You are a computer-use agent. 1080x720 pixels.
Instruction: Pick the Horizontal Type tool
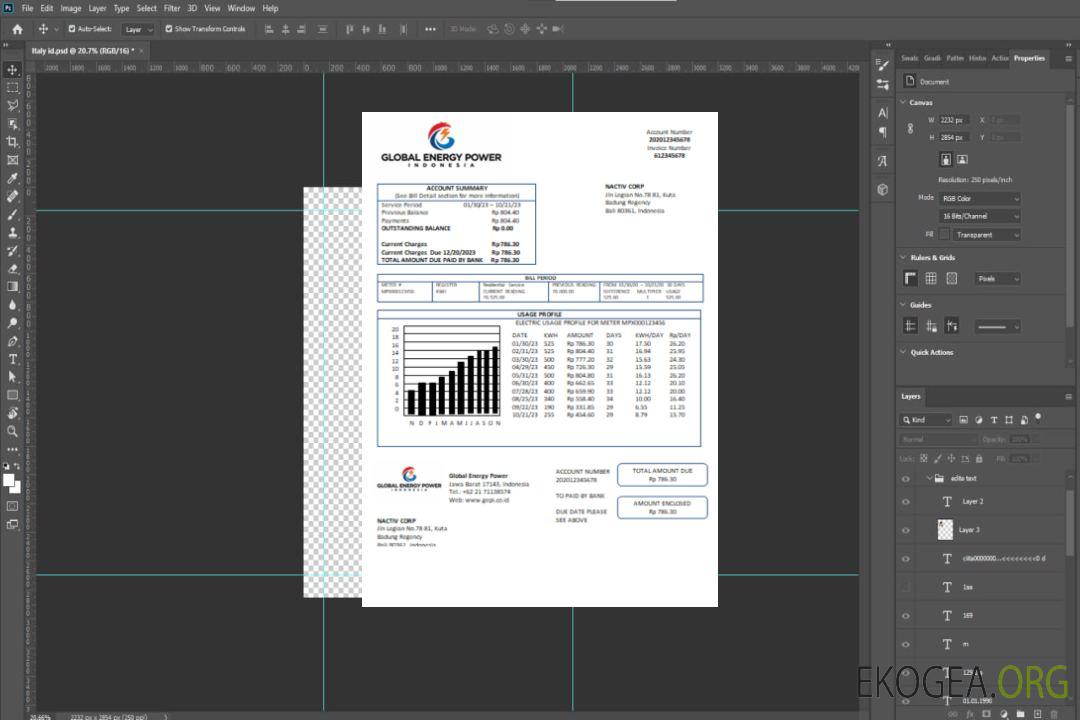click(x=13, y=359)
